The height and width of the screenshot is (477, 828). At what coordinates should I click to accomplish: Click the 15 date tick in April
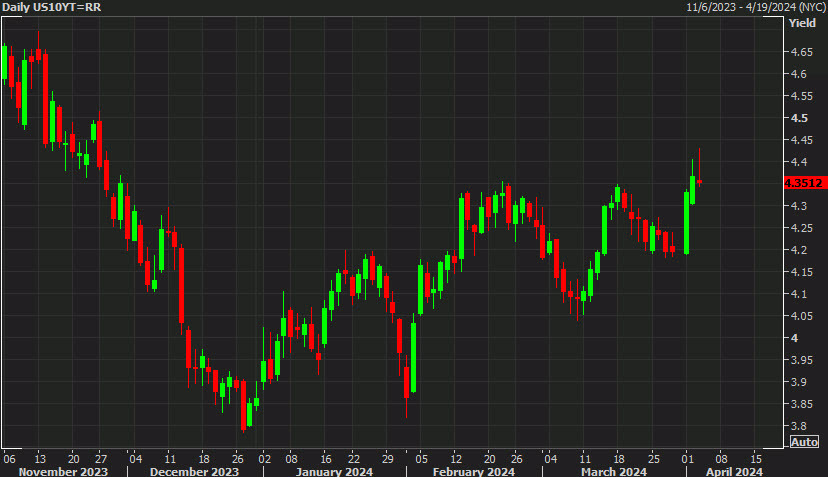pos(756,459)
